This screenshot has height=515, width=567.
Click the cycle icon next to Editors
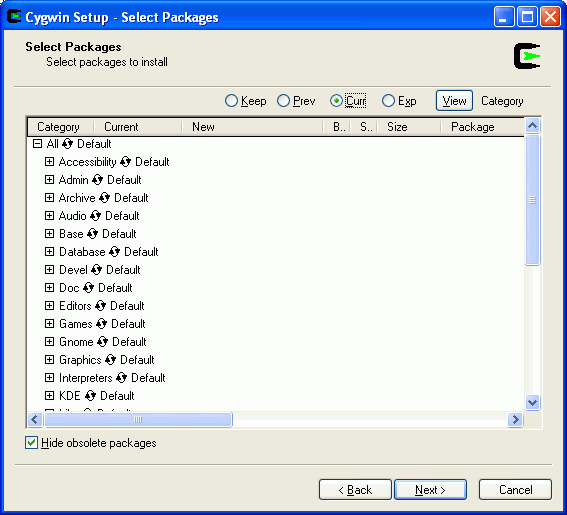(x=101, y=306)
